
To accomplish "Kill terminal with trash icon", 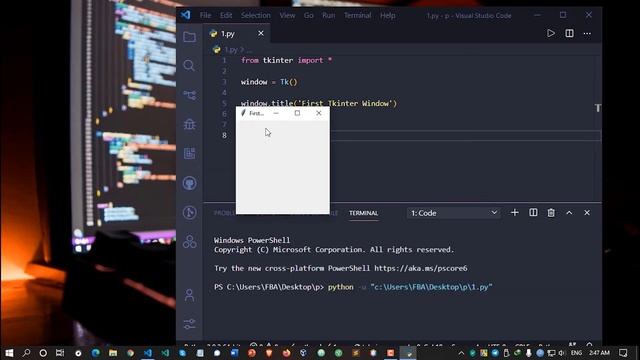I will click(x=551, y=213).
